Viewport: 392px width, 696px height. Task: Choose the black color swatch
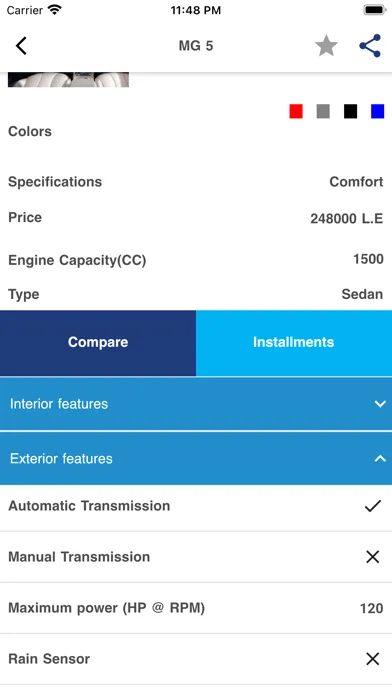point(350,111)
